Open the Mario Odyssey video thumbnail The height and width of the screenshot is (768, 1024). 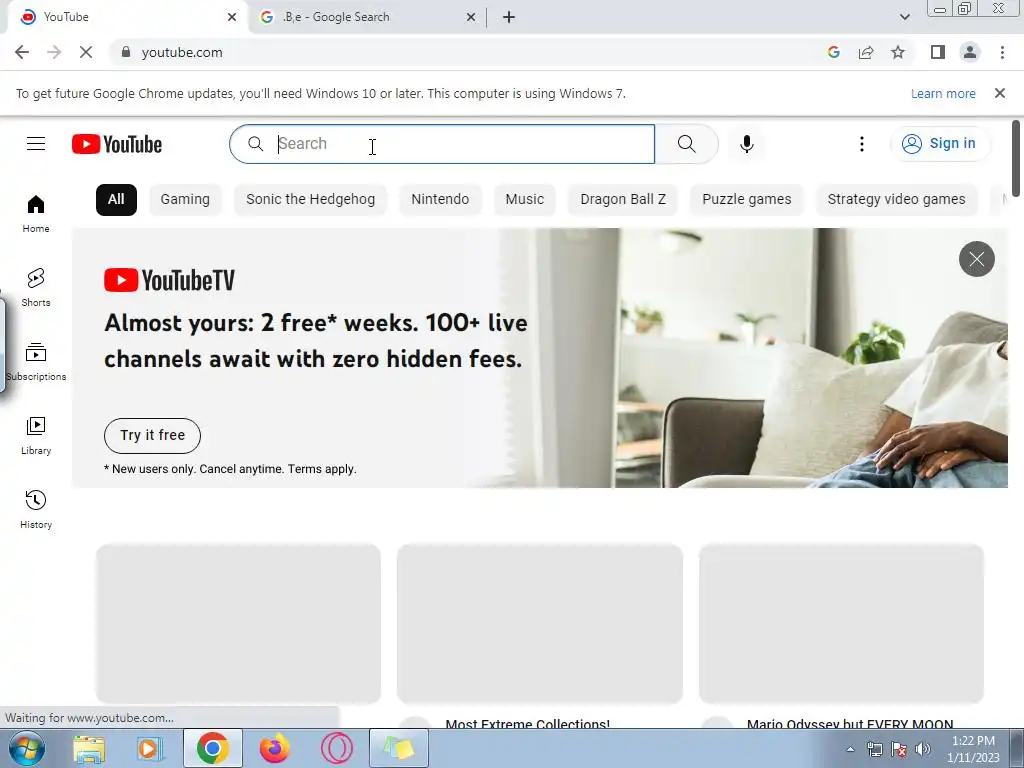point(841,624)
